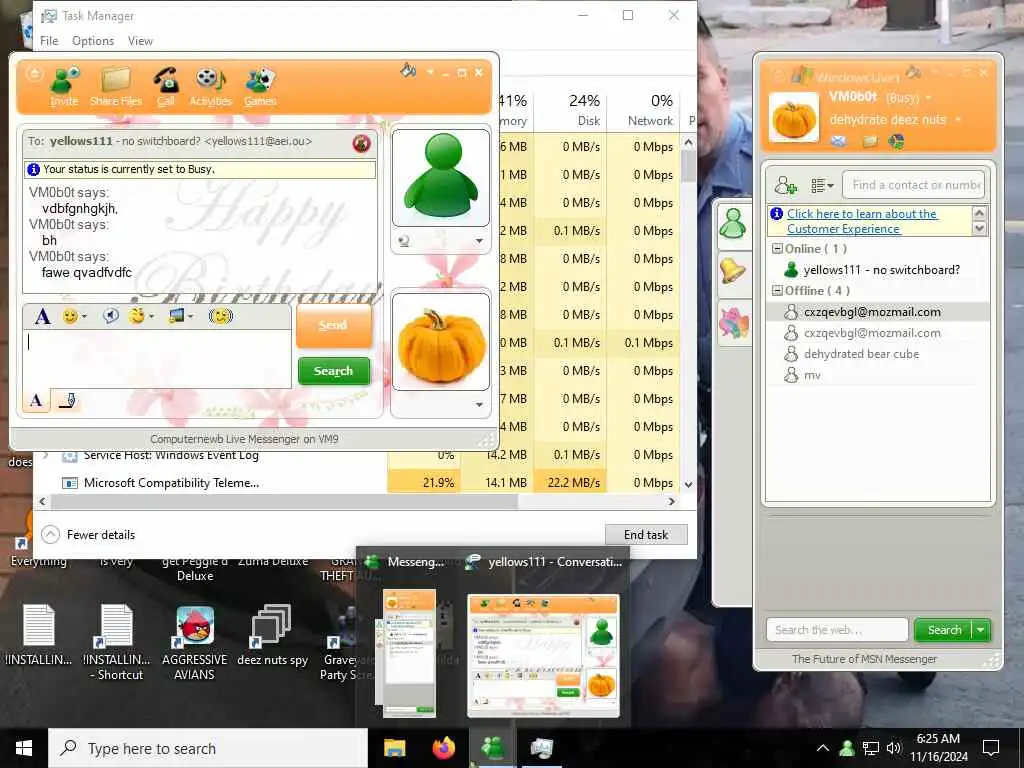Screen dimensions: 1024x768
Task: Open MSN Today icon in Messenger header
Action: [896, 141]
